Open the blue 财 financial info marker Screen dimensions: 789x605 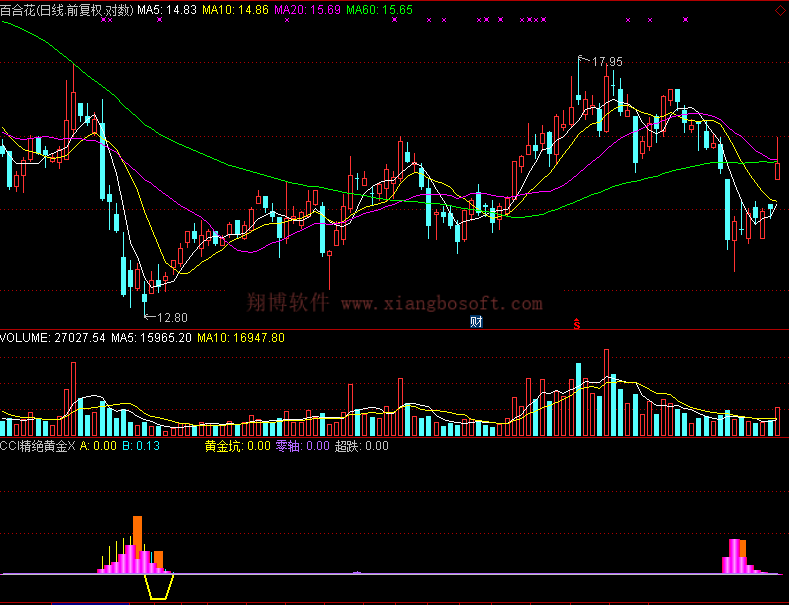tap(476, 322)
